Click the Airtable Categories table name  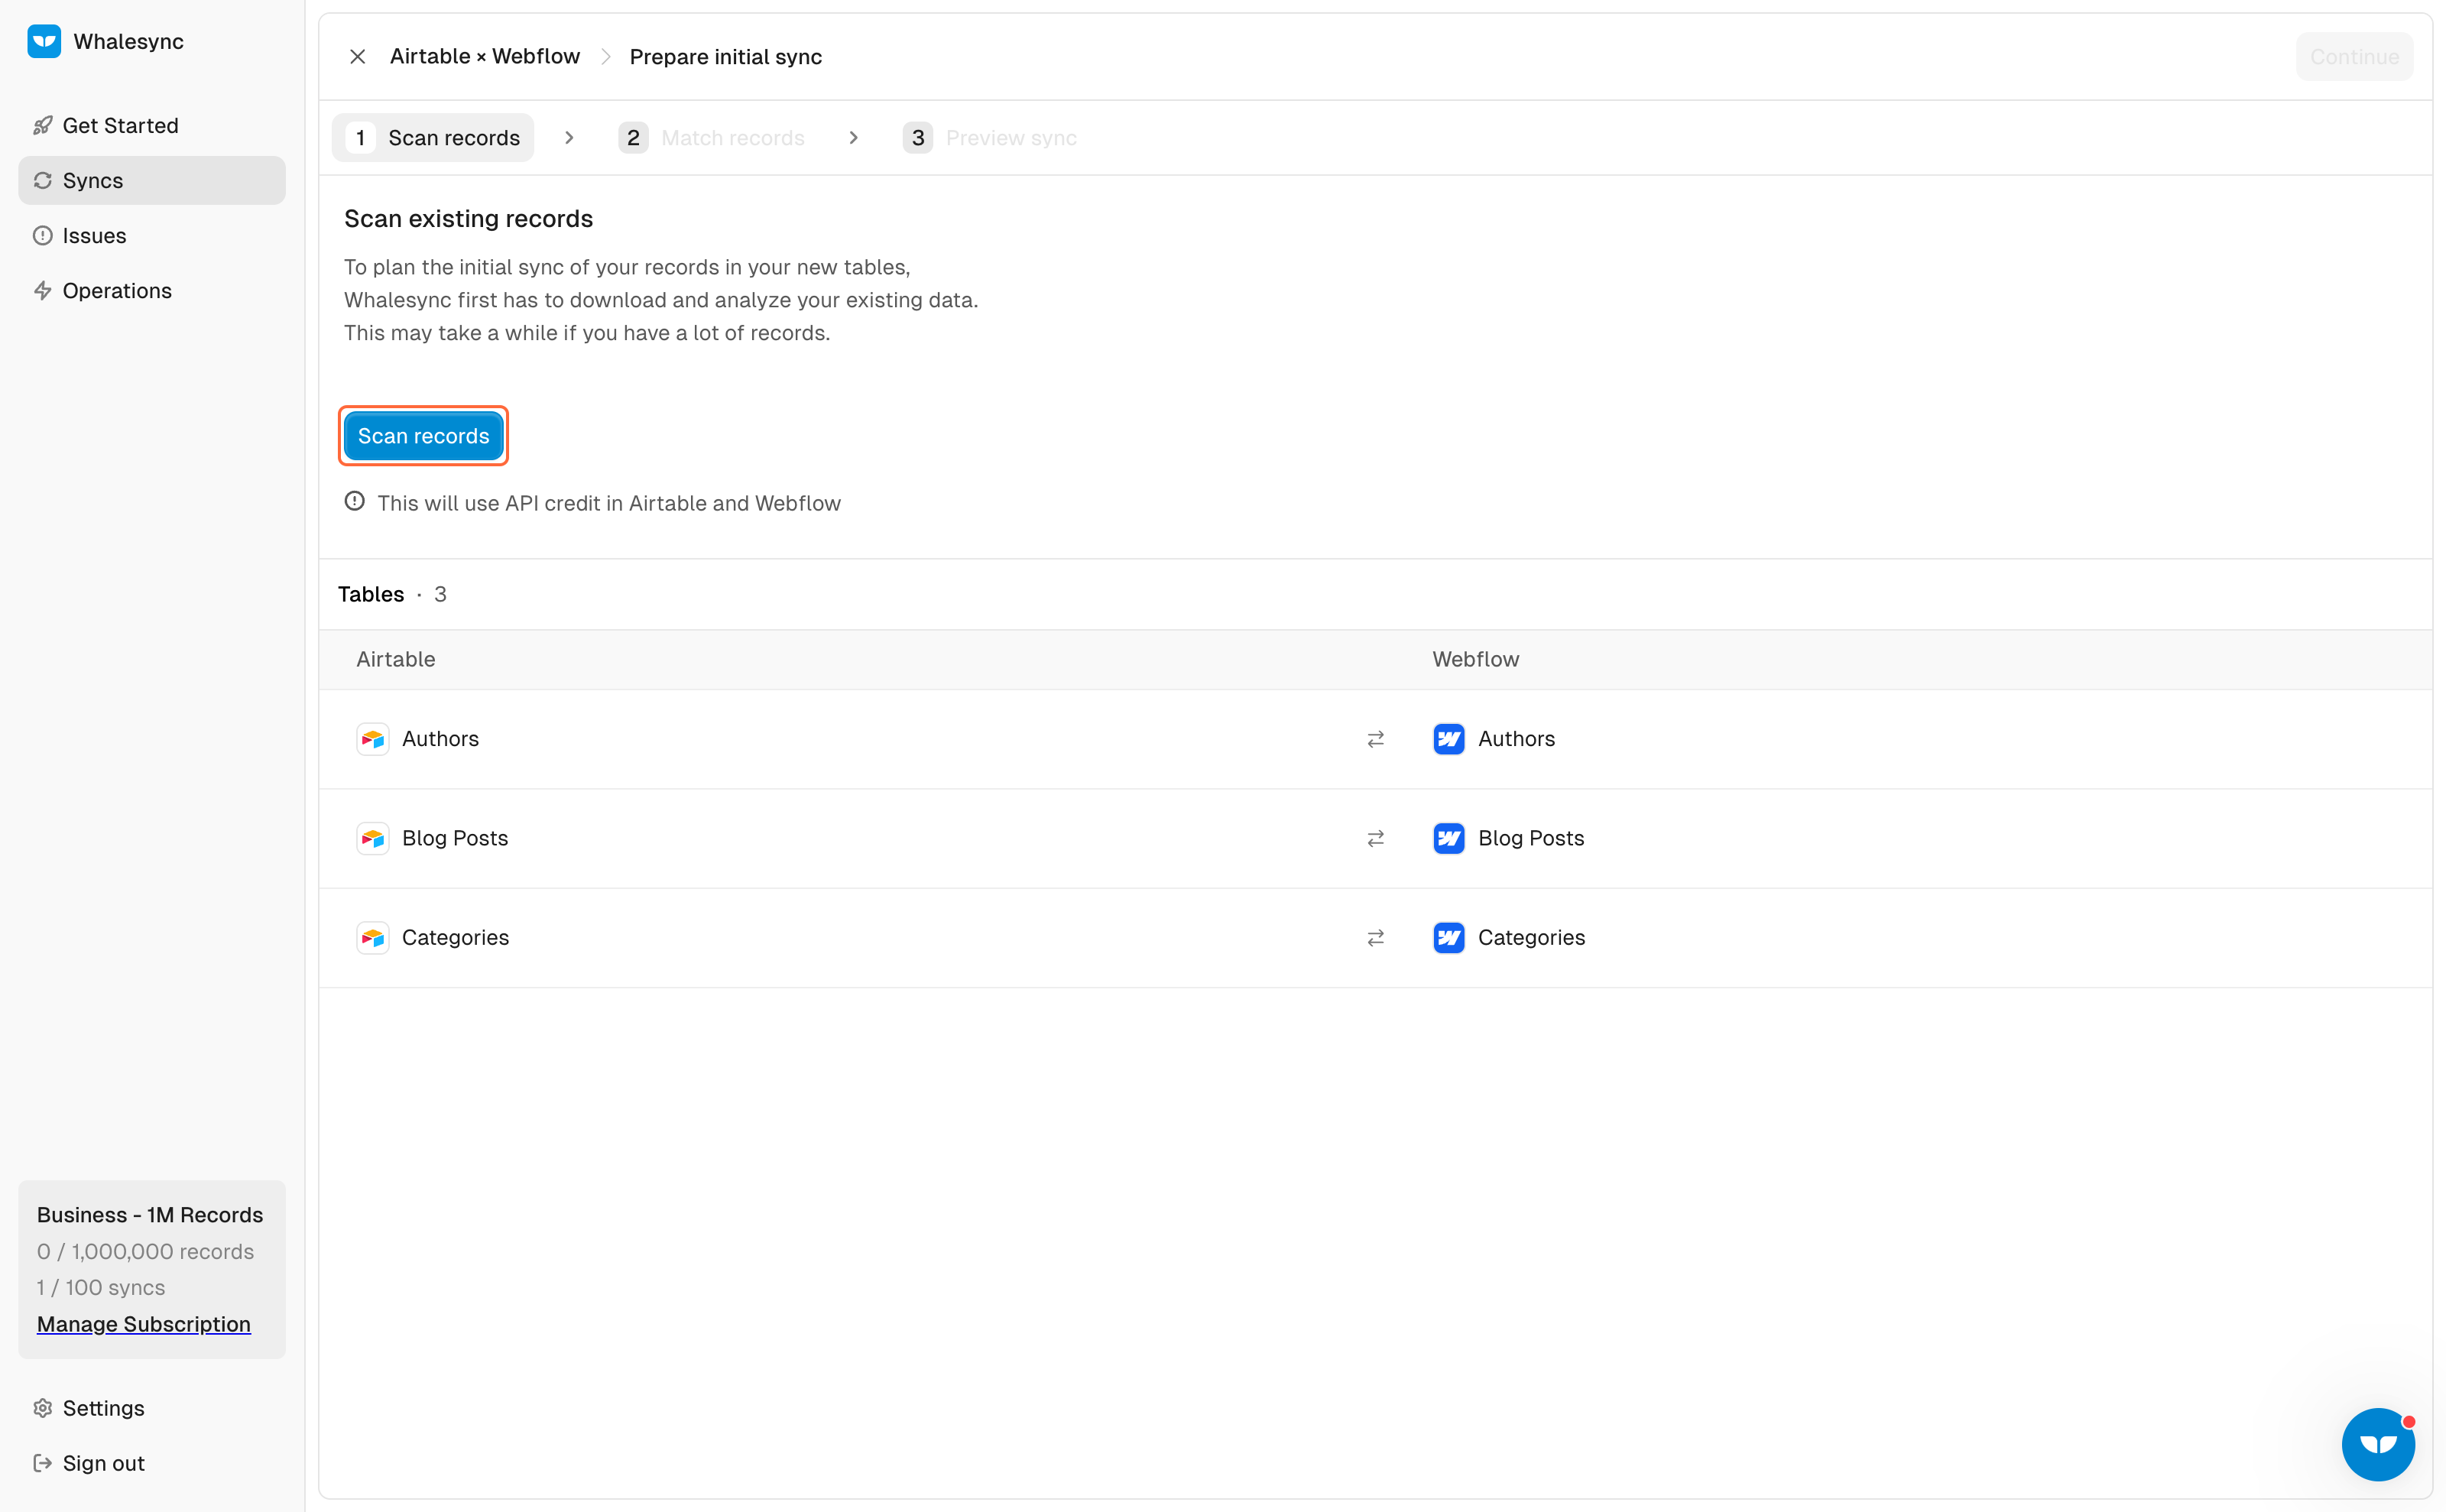455,937
